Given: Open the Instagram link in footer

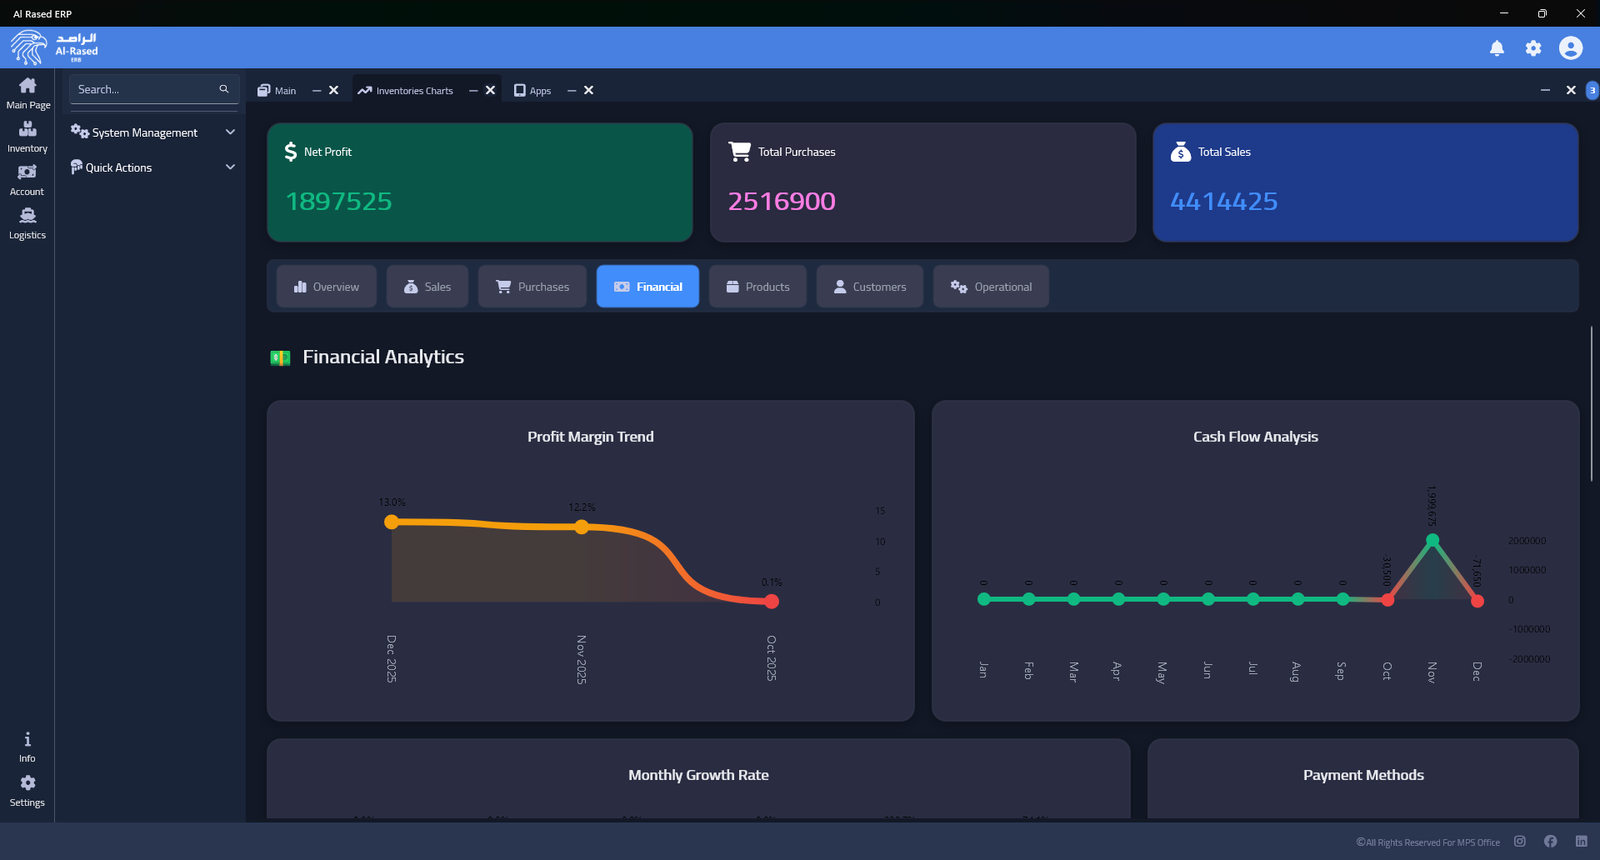Looking at the screenshot, I should click(1519, 842).
